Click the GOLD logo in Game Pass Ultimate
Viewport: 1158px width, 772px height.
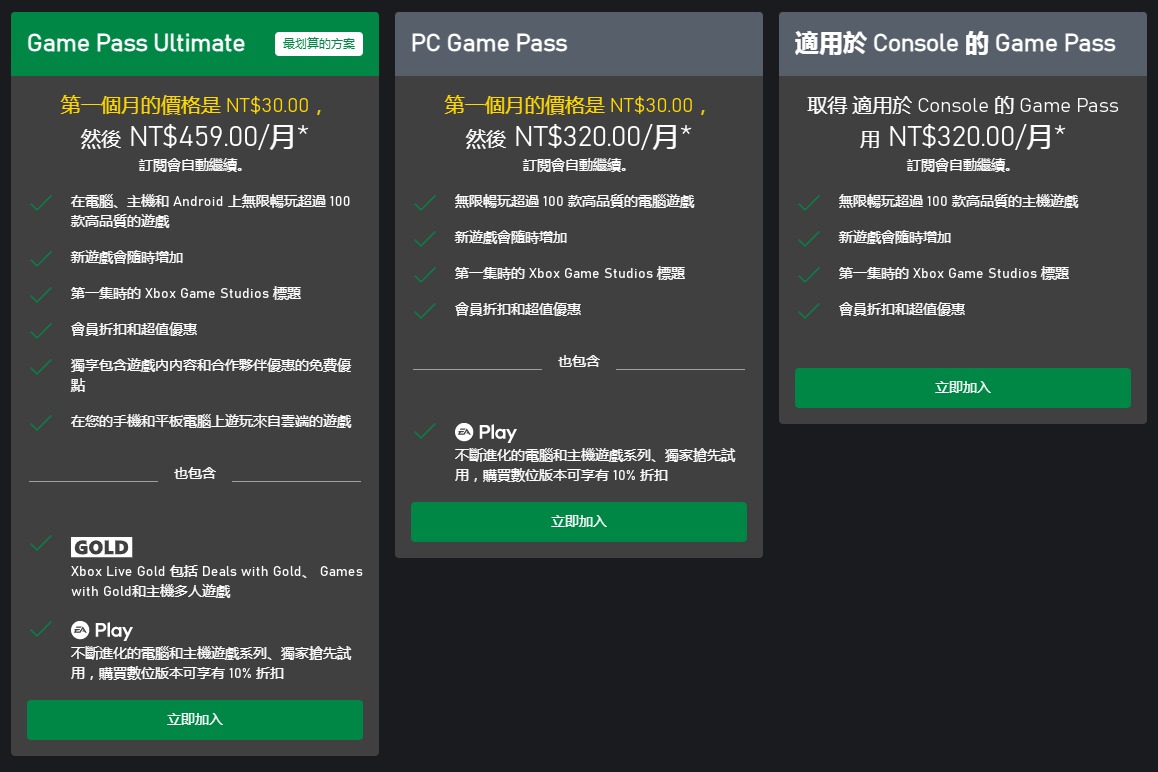tap(101, 547)
